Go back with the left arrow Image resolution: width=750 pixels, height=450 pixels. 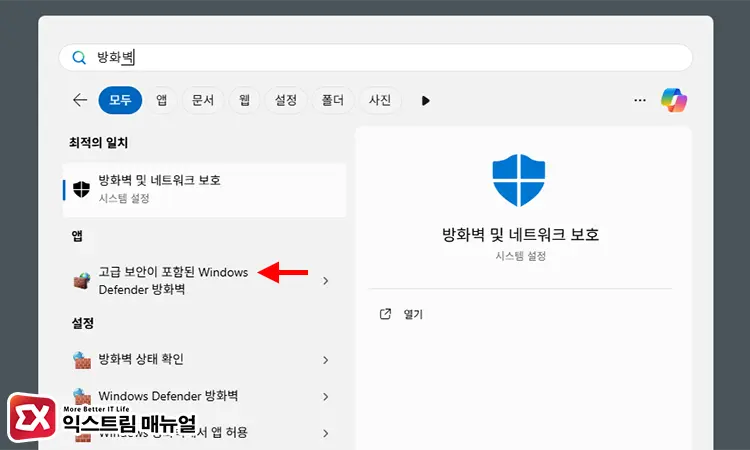click(80, 100)
